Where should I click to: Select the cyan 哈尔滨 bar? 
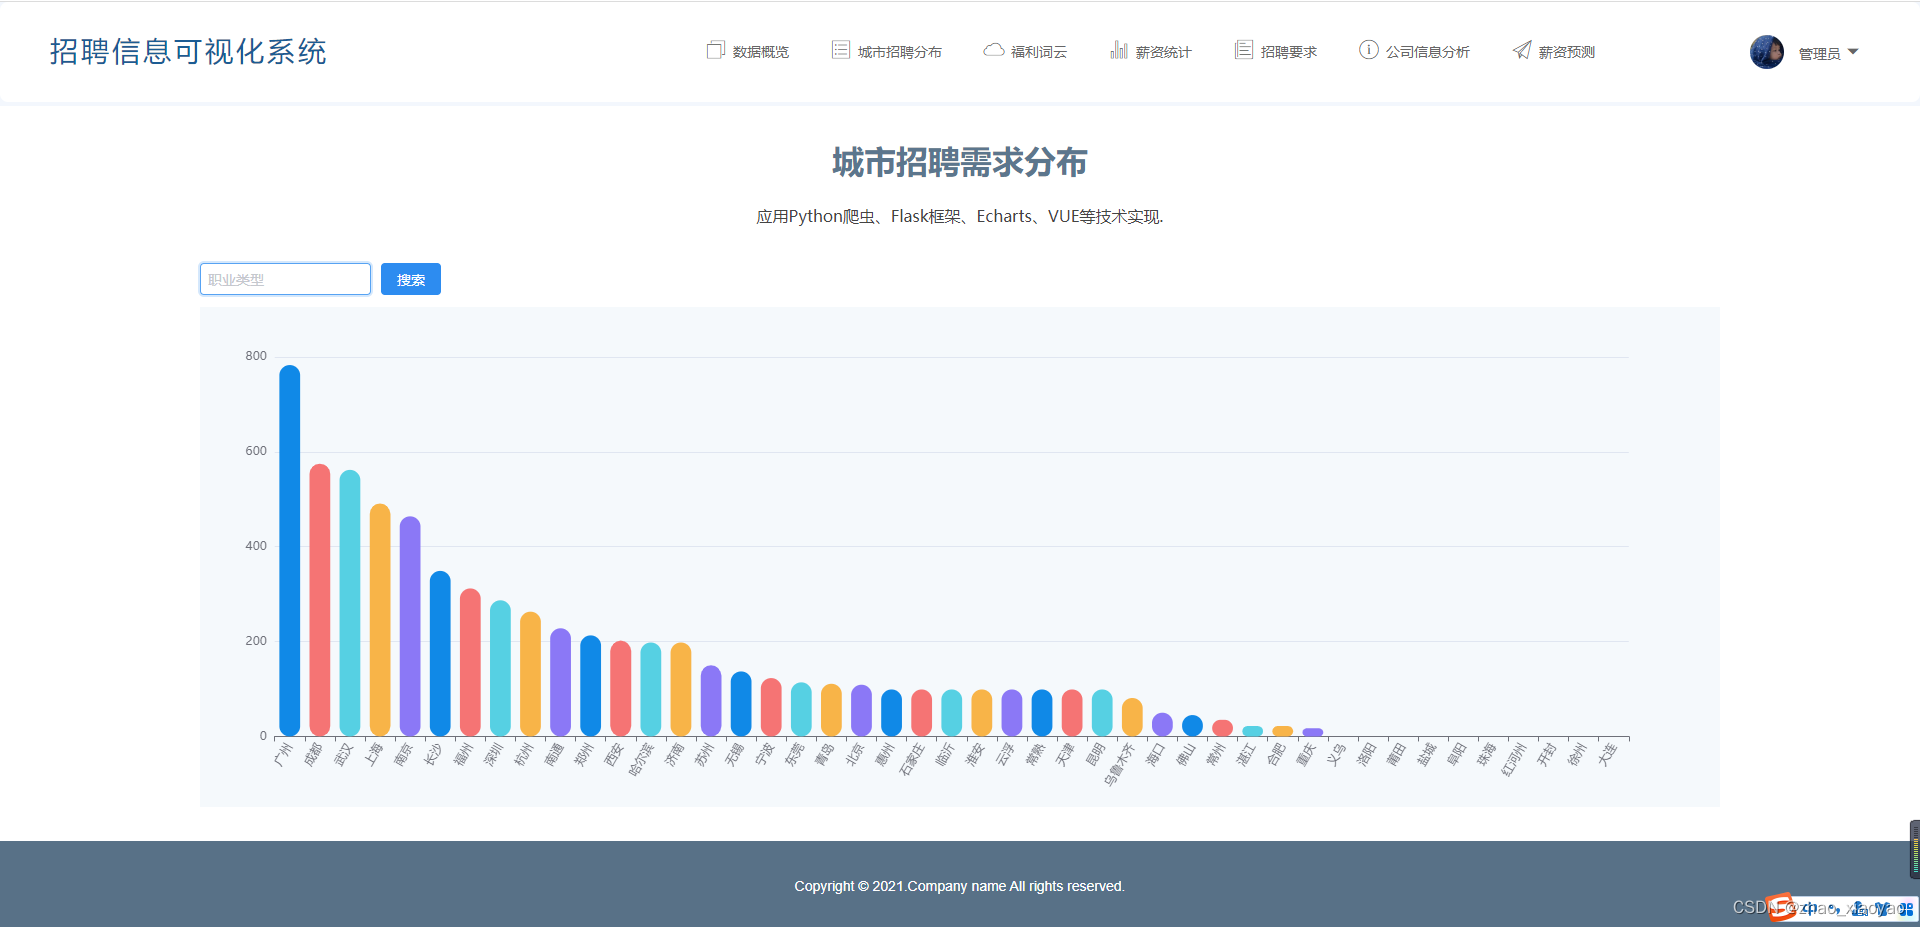point(651,689)
